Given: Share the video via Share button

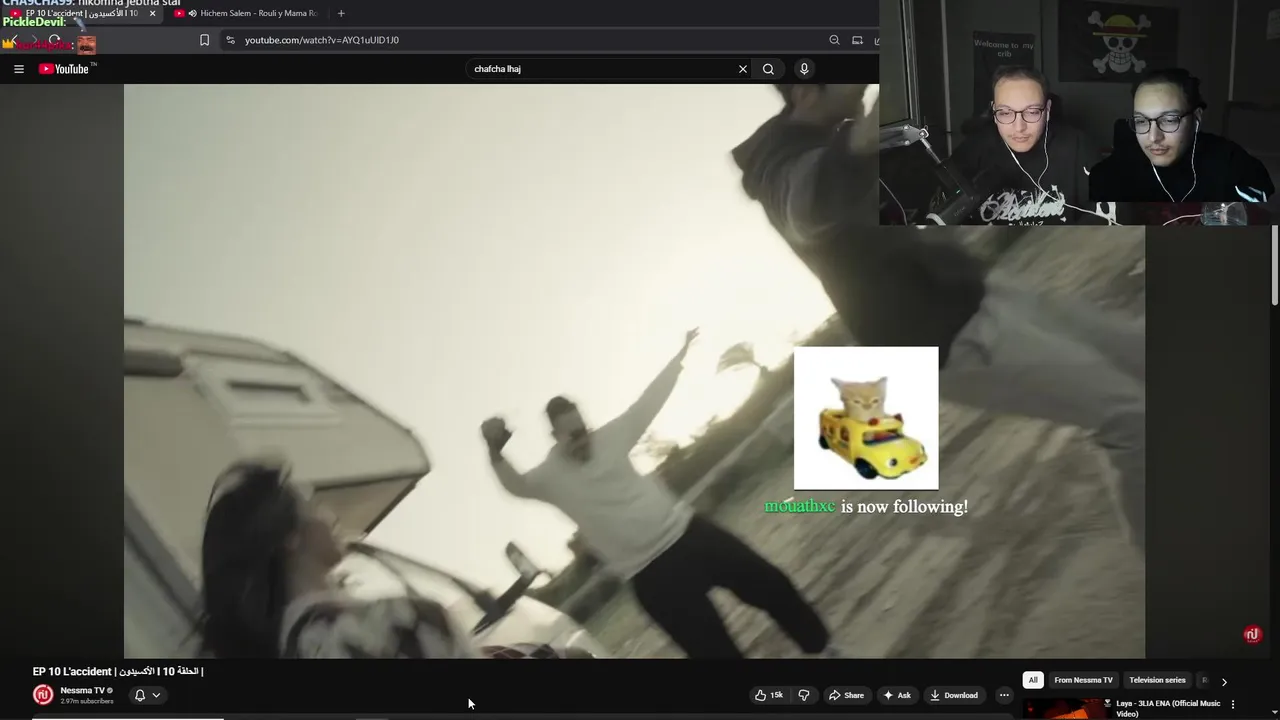Looking at the screenshot, I should (x=846, y=695).
